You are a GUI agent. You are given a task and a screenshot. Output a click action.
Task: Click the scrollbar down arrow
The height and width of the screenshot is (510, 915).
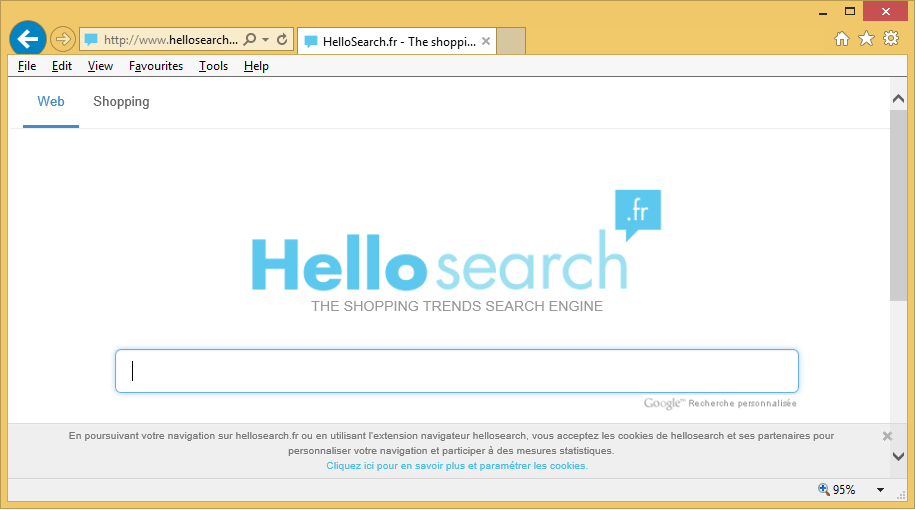(899, 456)
